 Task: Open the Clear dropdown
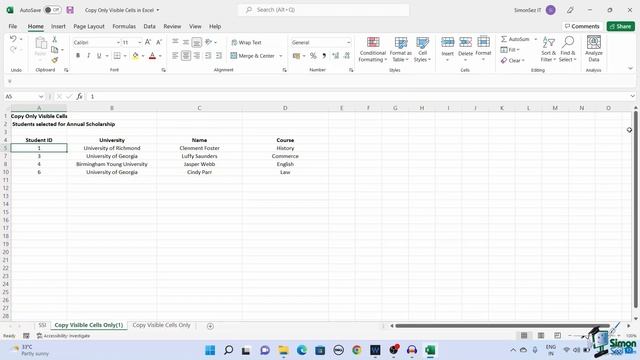tap(513, 60)
